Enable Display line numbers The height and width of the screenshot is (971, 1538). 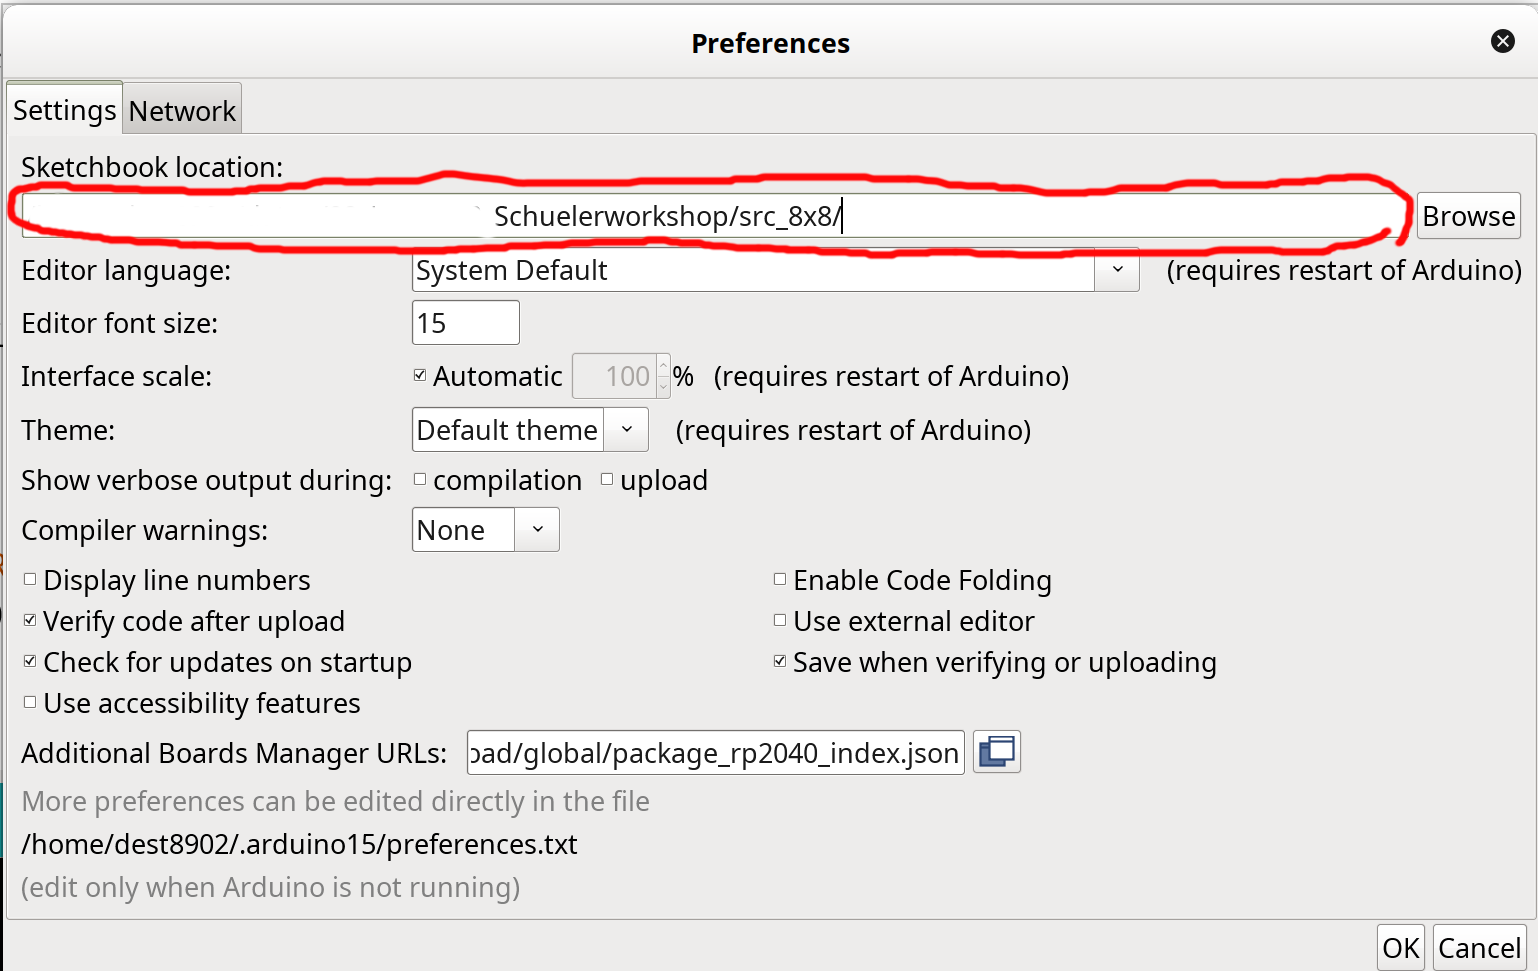pyautogui.click(x=30, y=580)
